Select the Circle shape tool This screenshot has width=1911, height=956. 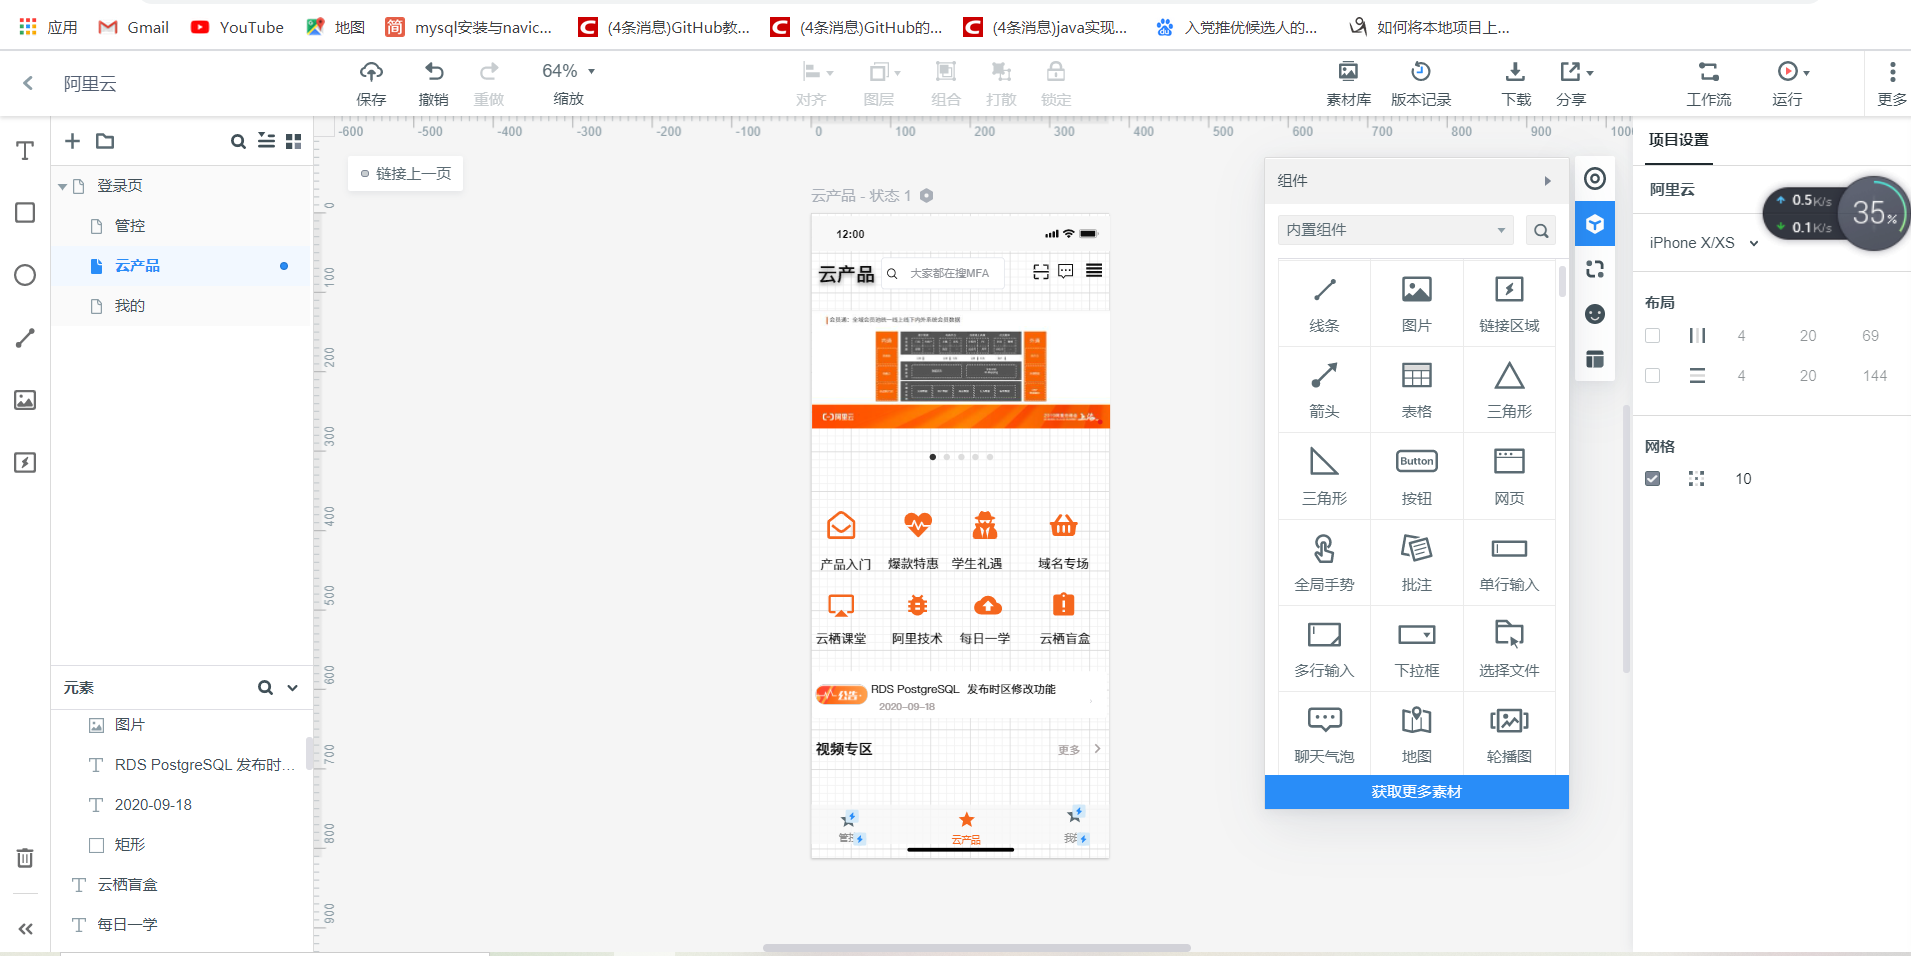(25, 275)
